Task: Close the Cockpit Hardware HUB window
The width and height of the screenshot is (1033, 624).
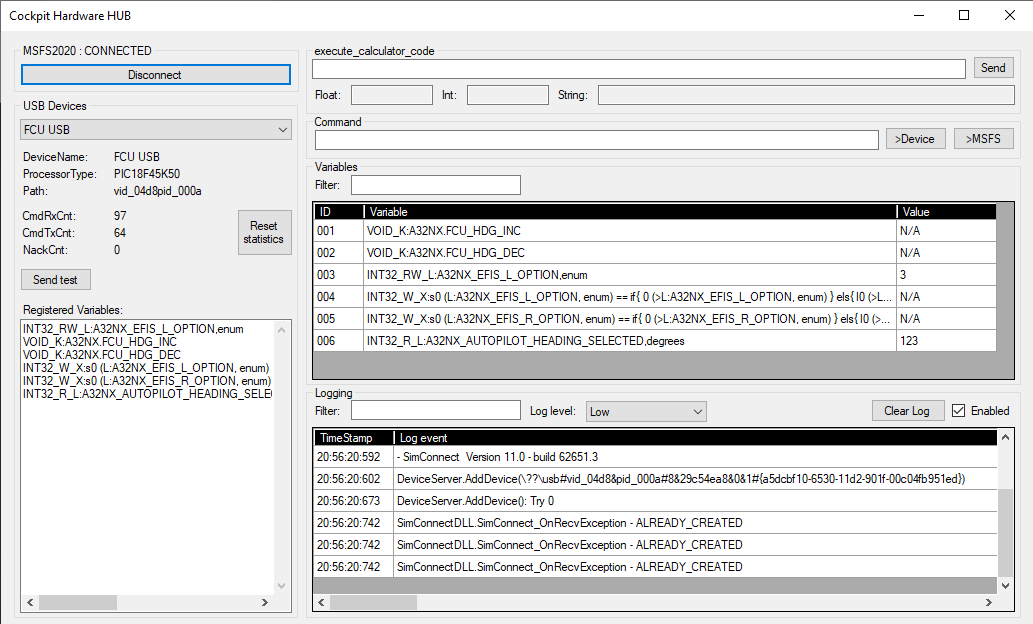Action: (x=1009, y=15)
